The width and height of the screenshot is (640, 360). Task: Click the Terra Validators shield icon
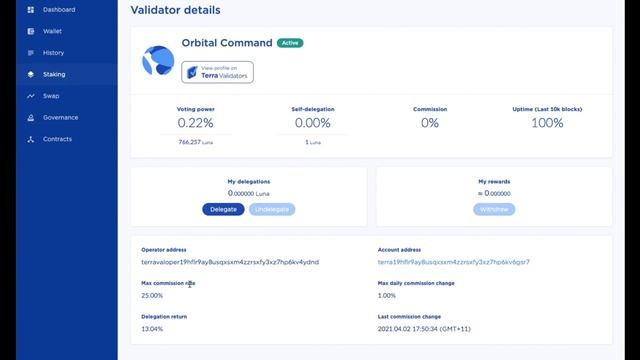tap(192, 72)
